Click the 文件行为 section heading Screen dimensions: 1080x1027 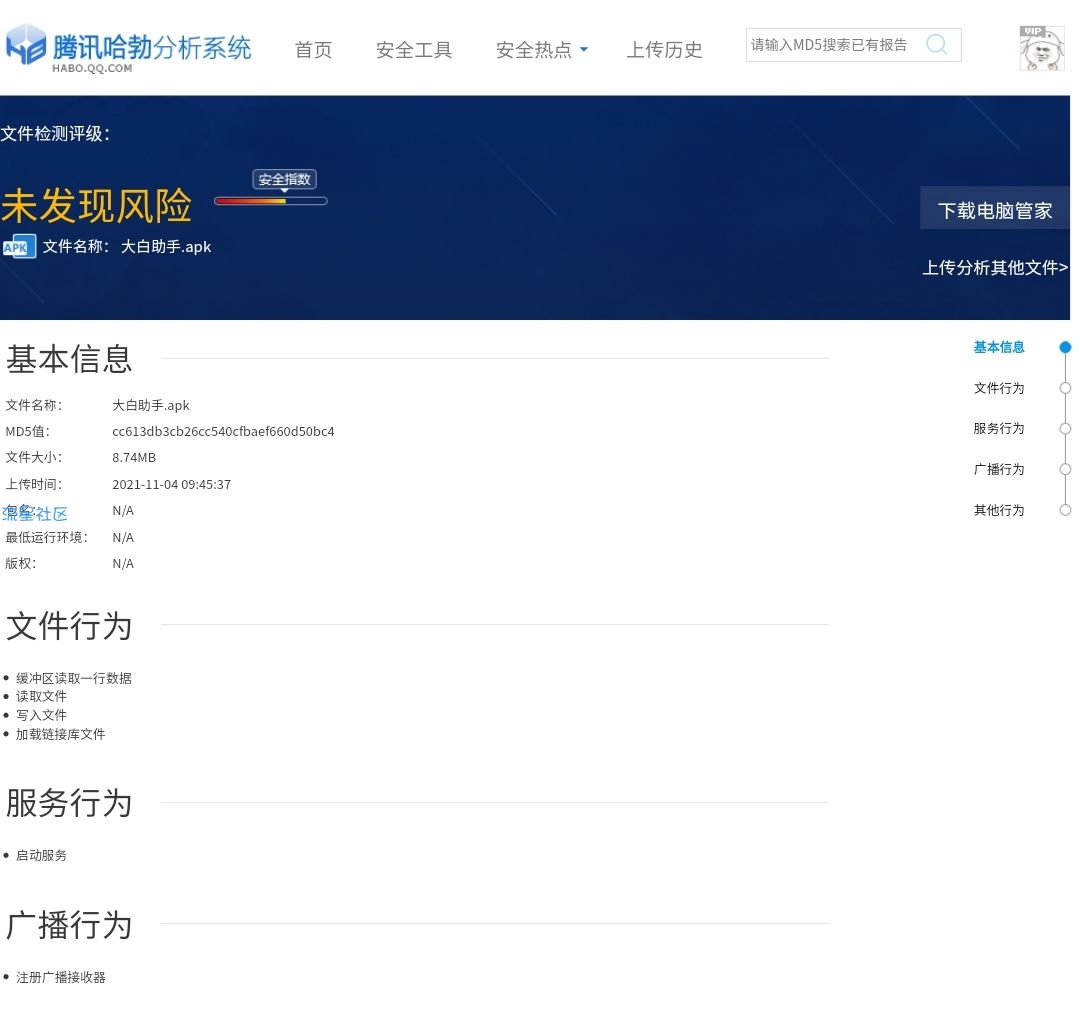(69, 625)
